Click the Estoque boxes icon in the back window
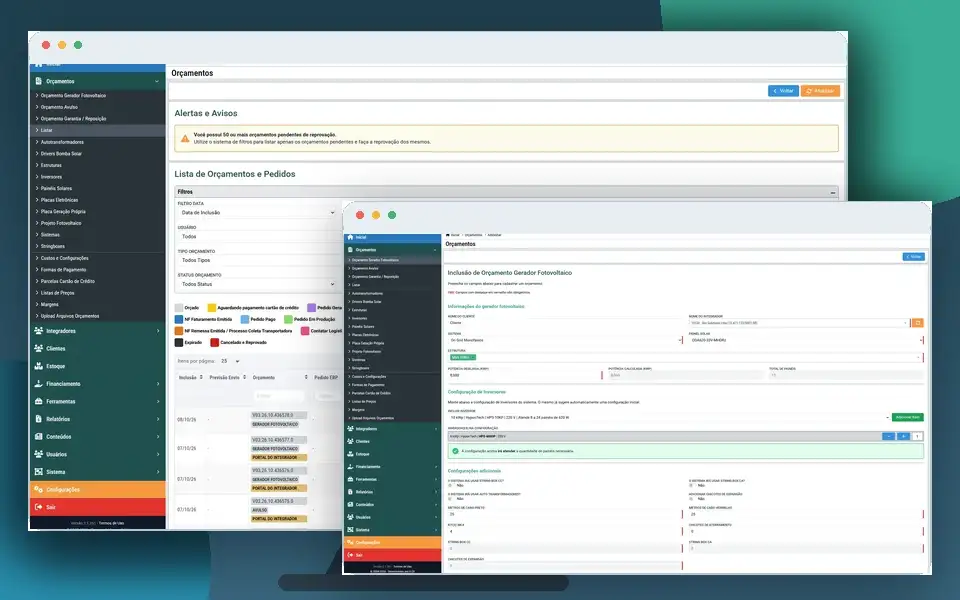 (x=39, y=366)
